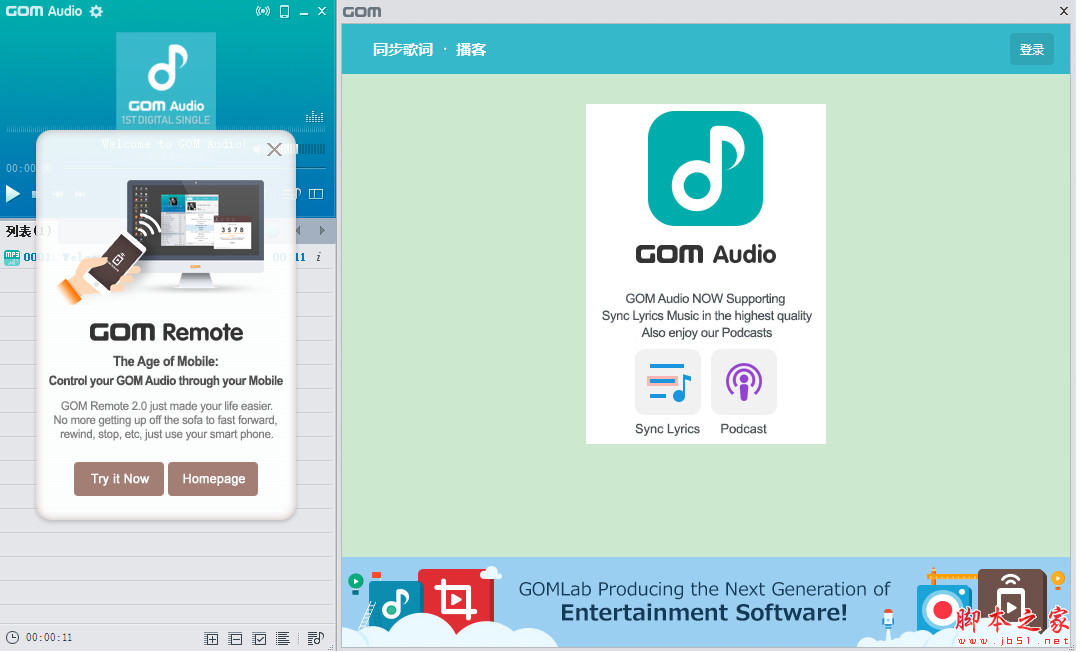Click the GOMLab Entertainment Software banner
The width and height of the screenshot is (1081, 652).
pyautogui.click(x=705, y=602)
